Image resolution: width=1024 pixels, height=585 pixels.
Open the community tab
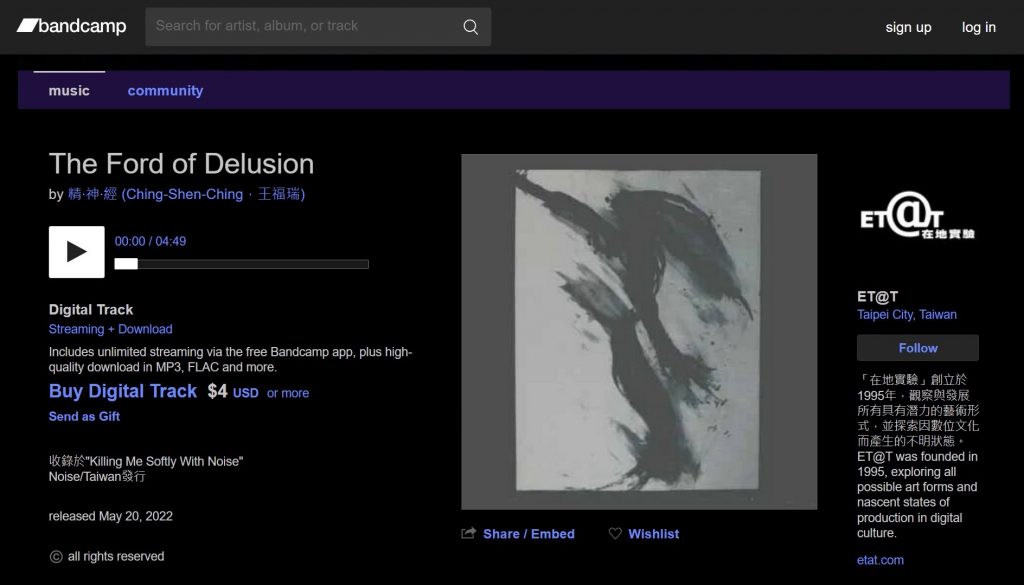pyautogui.click(x=165, y=91)
